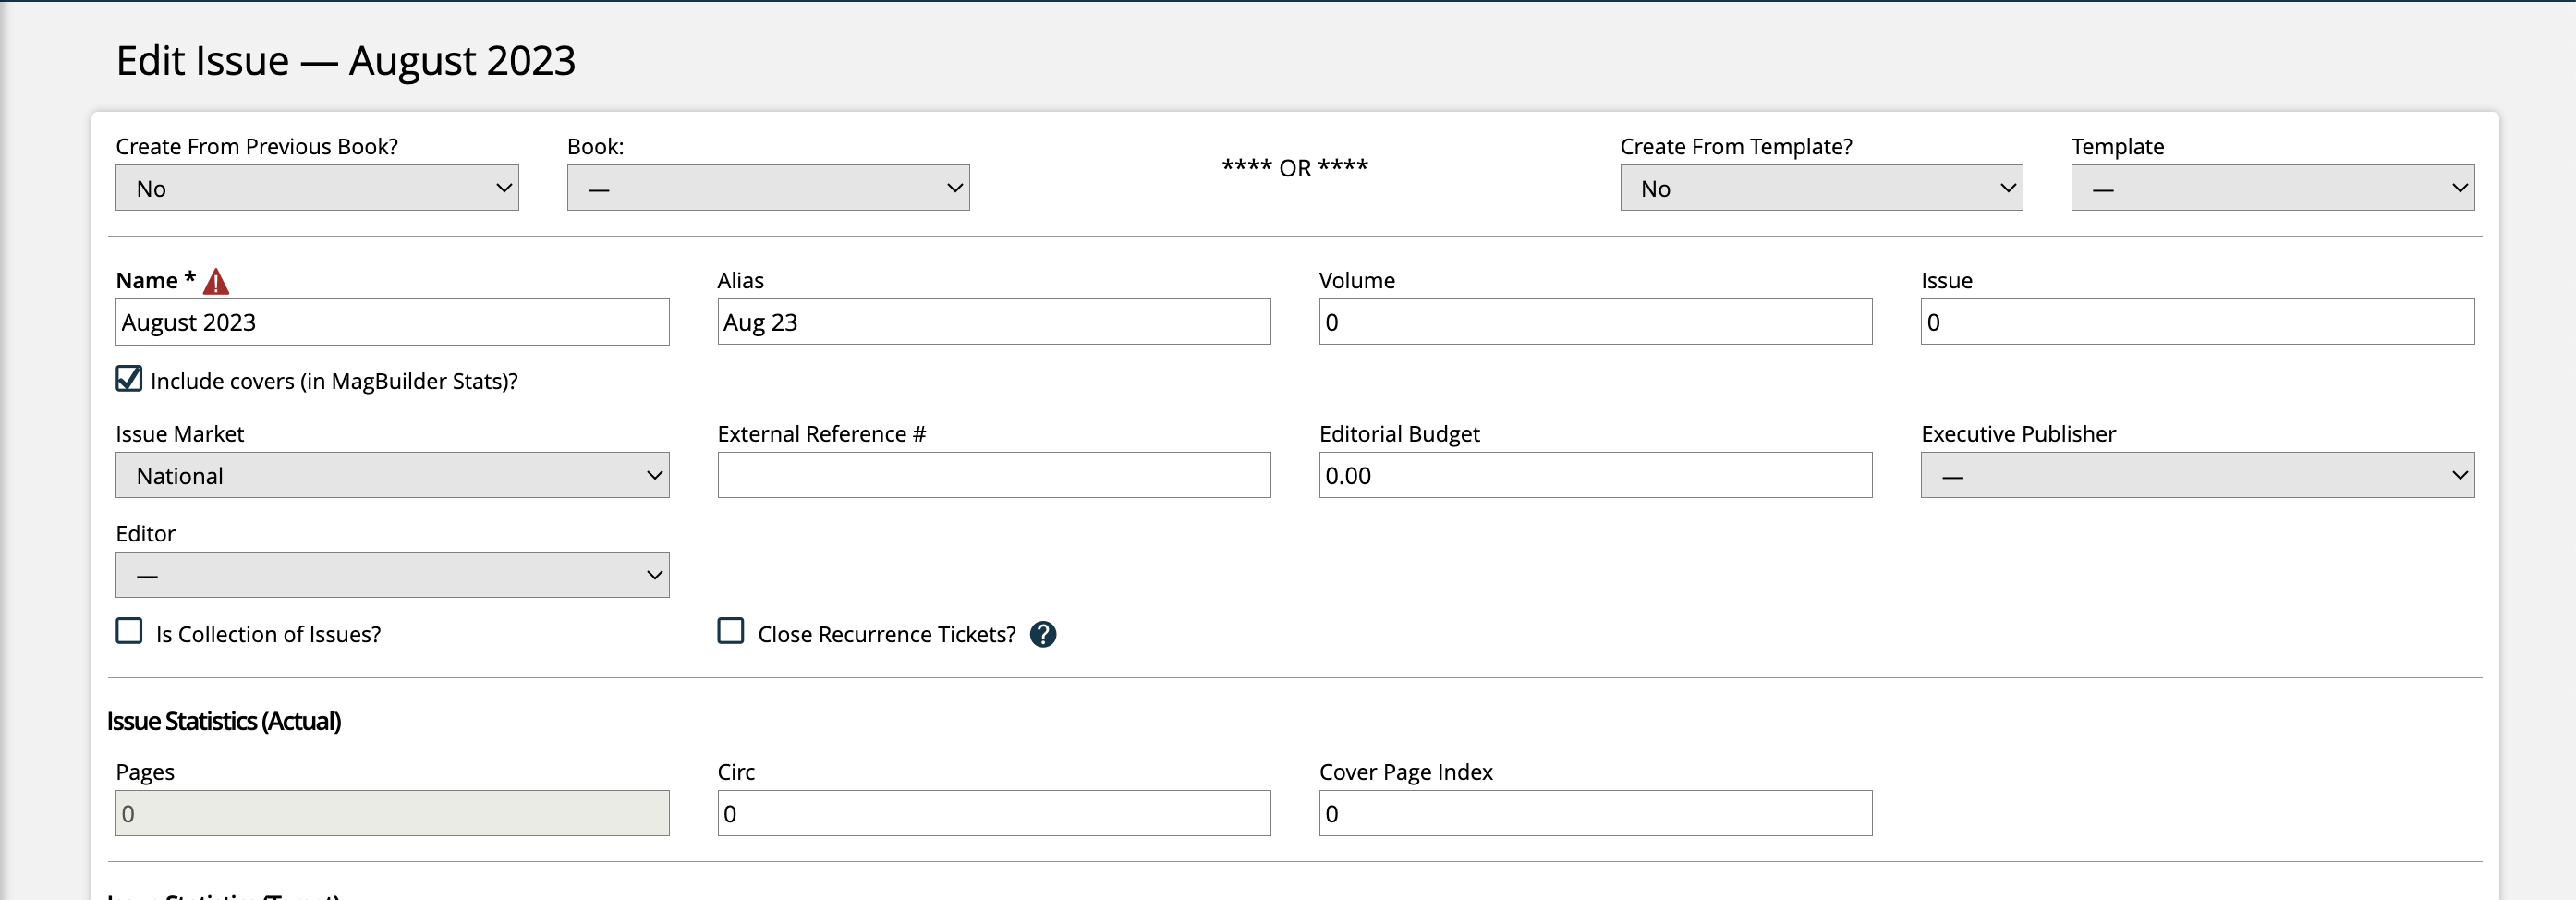The image size is (2576, 900).
Task: Click the Name field containing August 2023
Action: point(392,322)
